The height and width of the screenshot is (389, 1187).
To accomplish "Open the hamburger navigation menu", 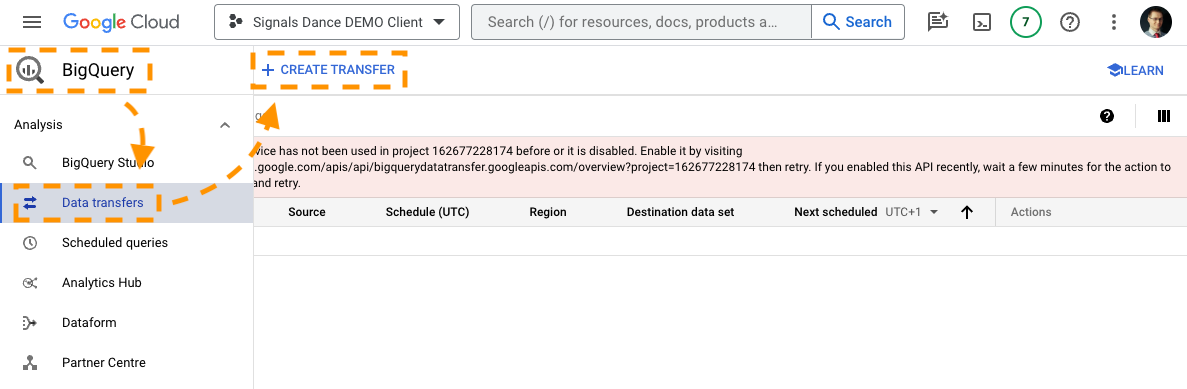I will [32, 22].
